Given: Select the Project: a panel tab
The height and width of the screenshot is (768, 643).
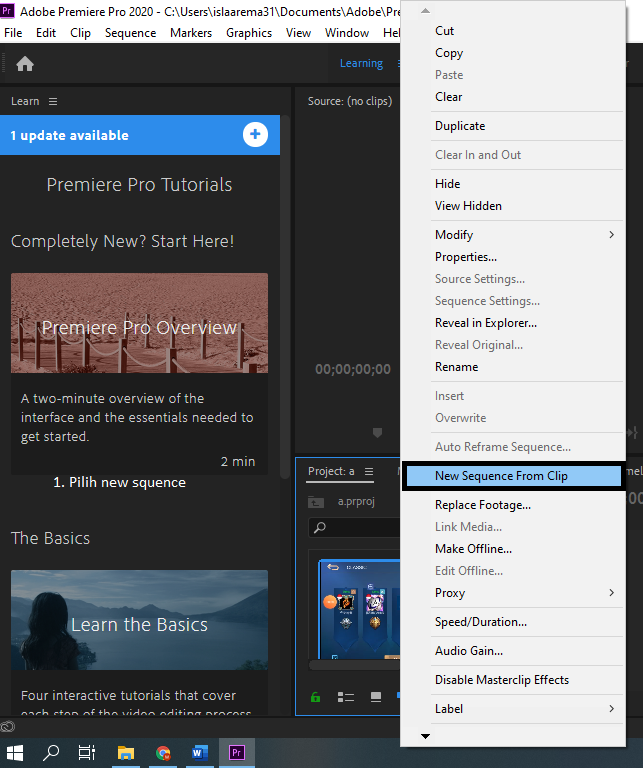Looking at the screenshot, I should (x=331, y=471).
